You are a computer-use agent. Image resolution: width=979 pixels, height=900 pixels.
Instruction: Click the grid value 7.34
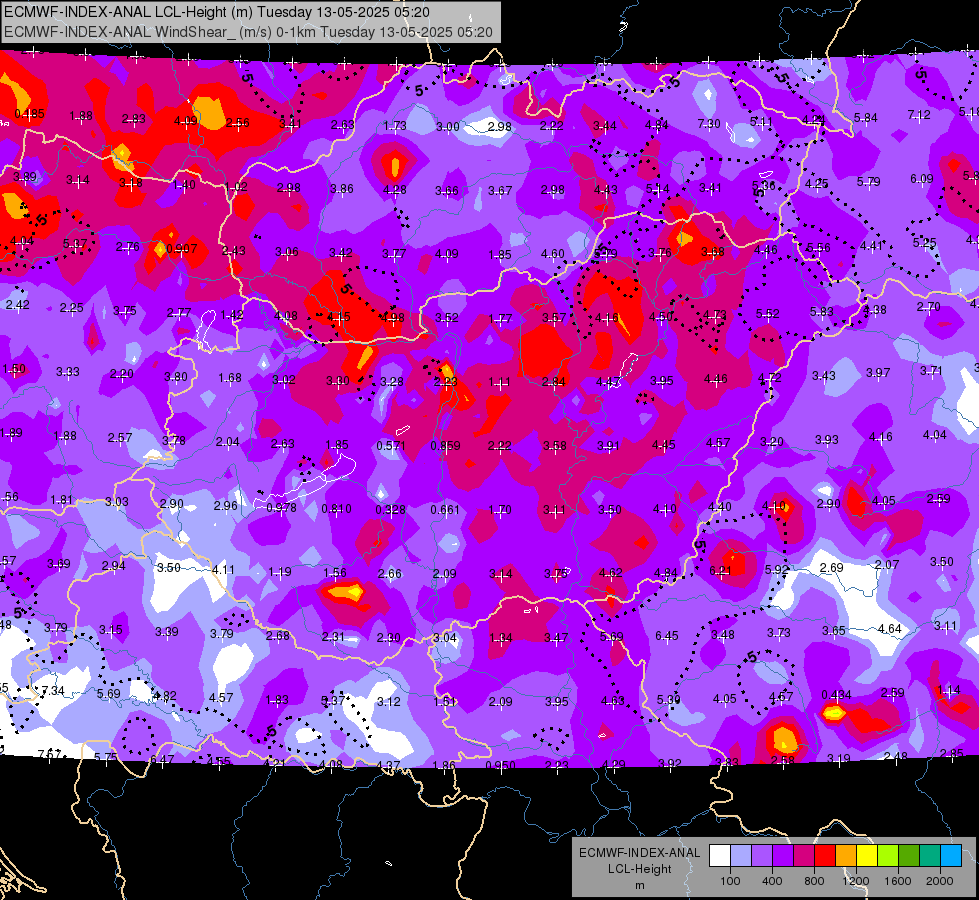pyautogui.click(x=53, y=691)
